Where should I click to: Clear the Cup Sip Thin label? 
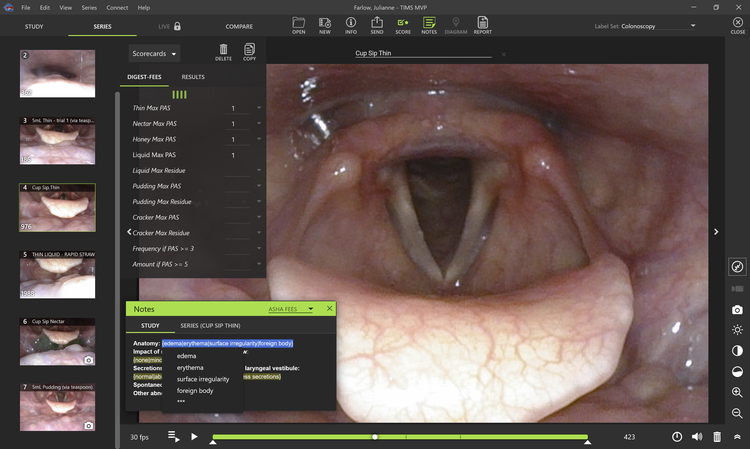[x=504, y=55]
